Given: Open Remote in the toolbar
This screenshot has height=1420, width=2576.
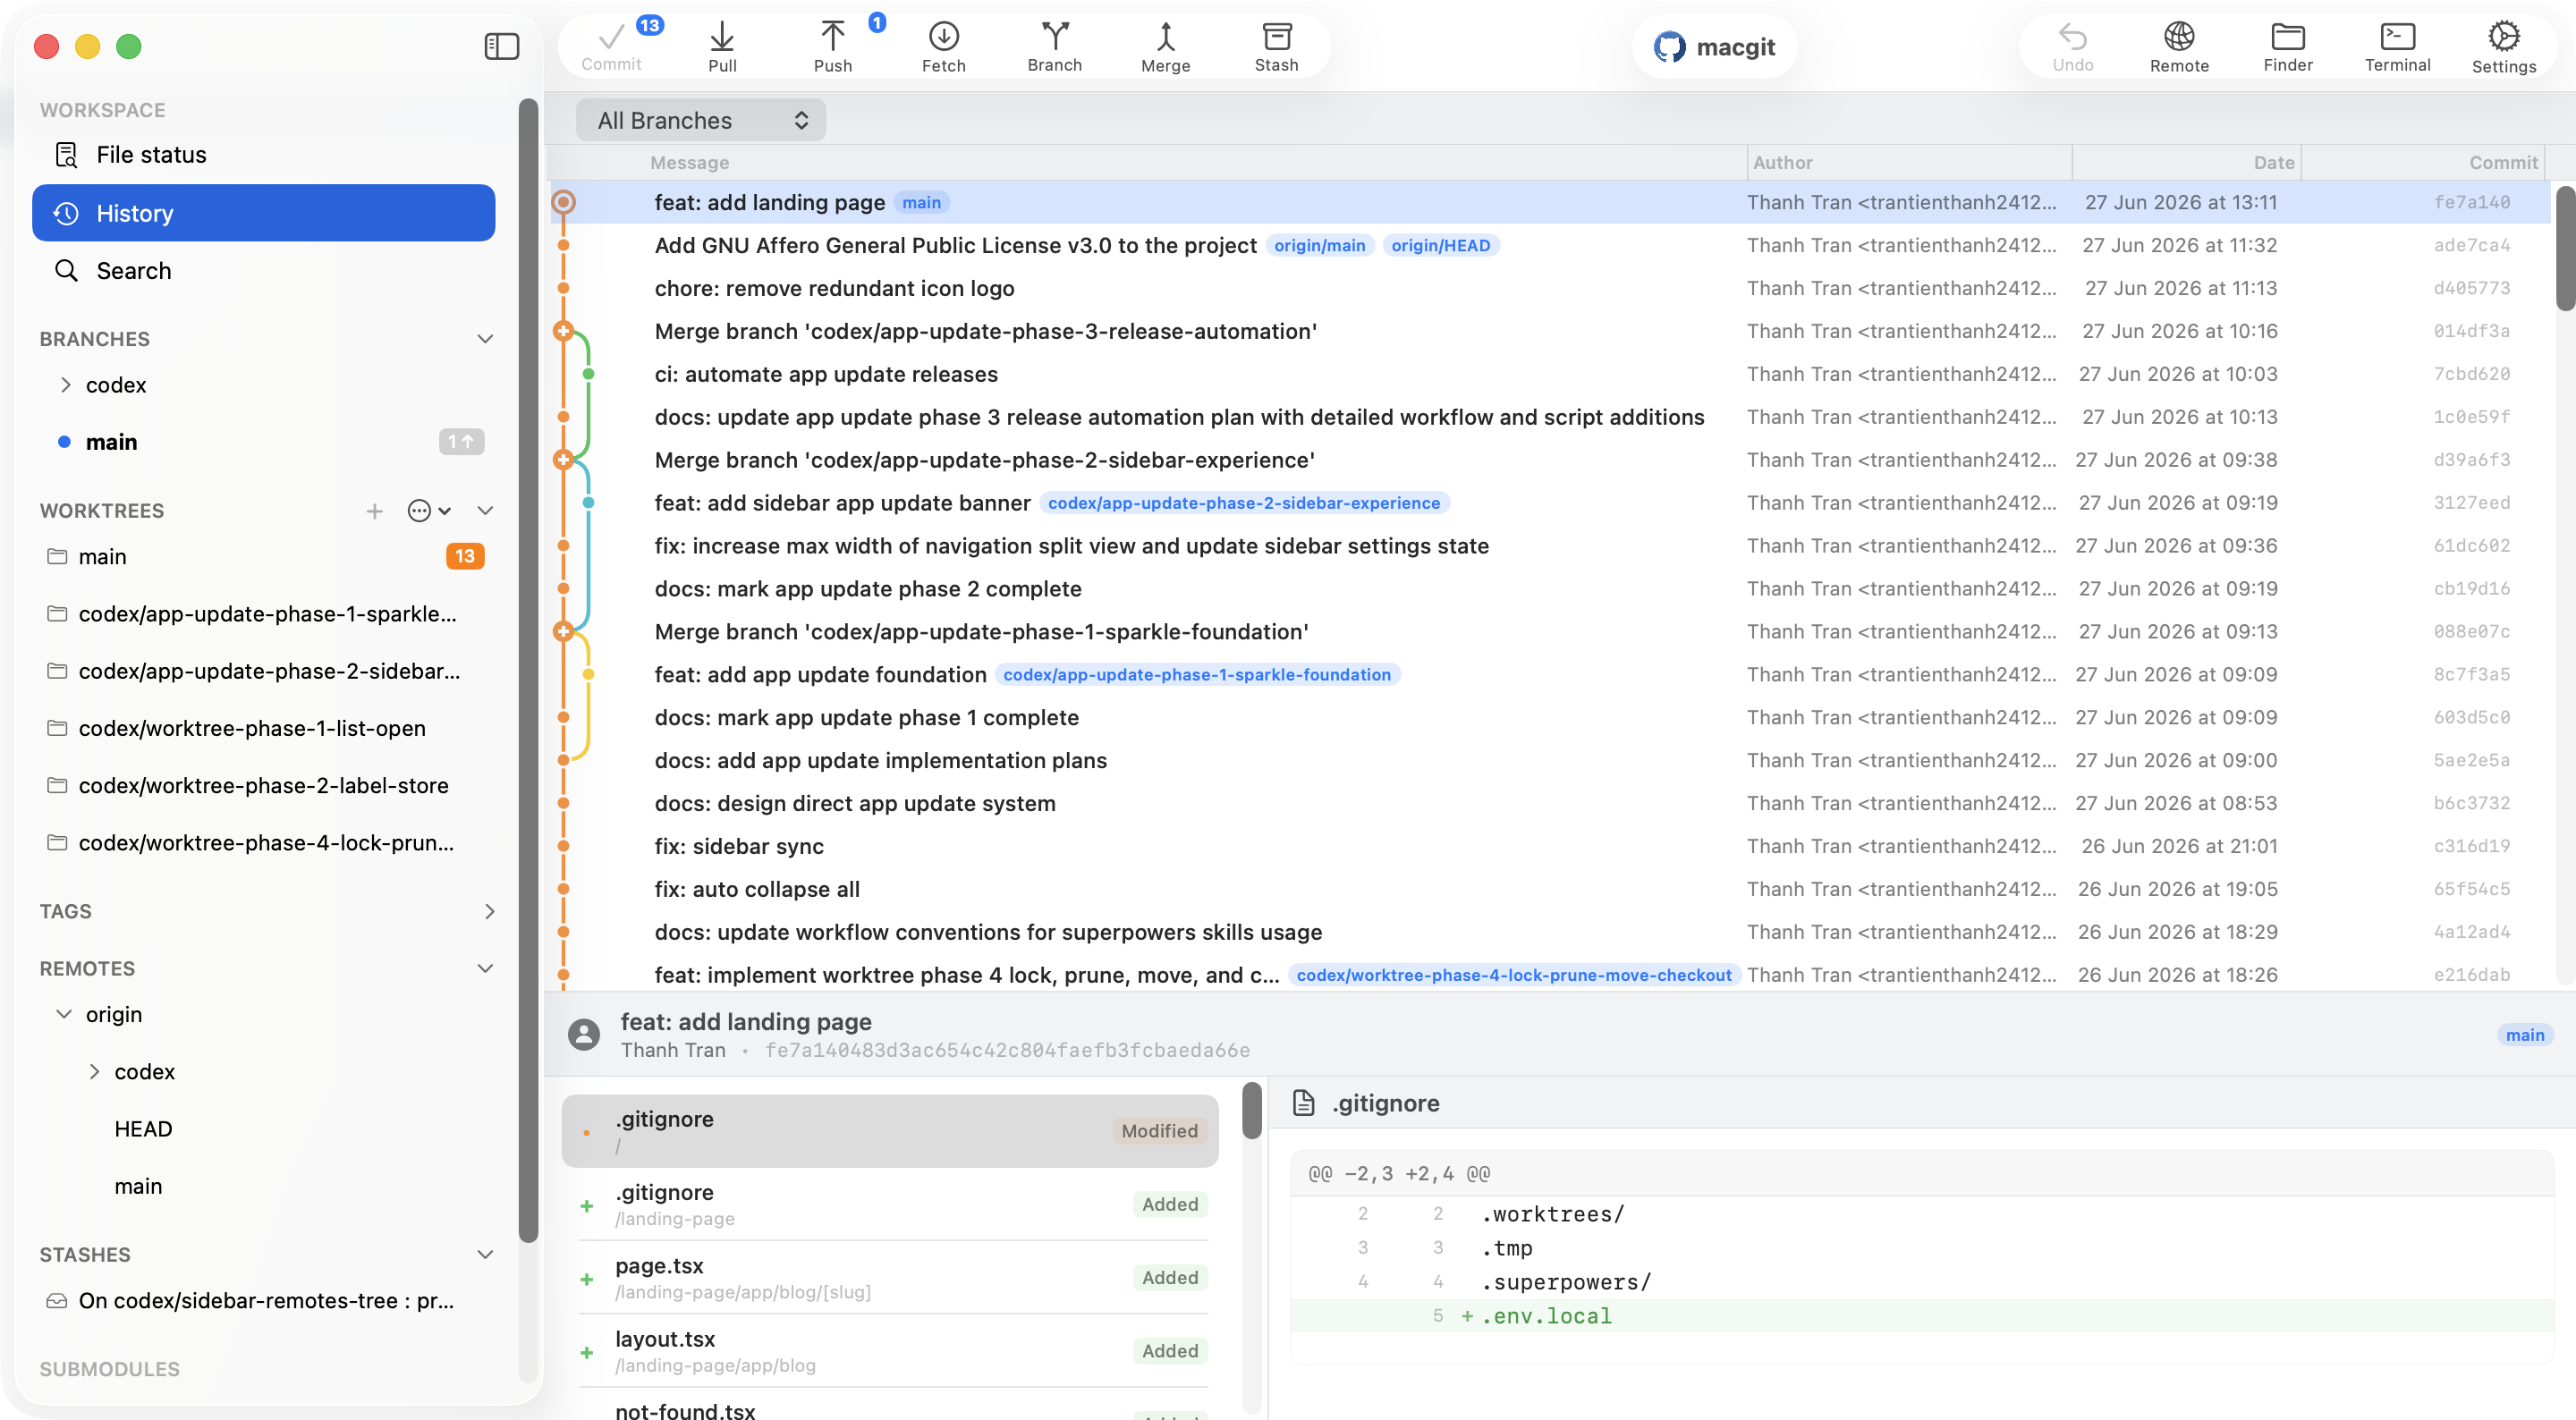Looking at the screenshot, I should point(2179,46).
